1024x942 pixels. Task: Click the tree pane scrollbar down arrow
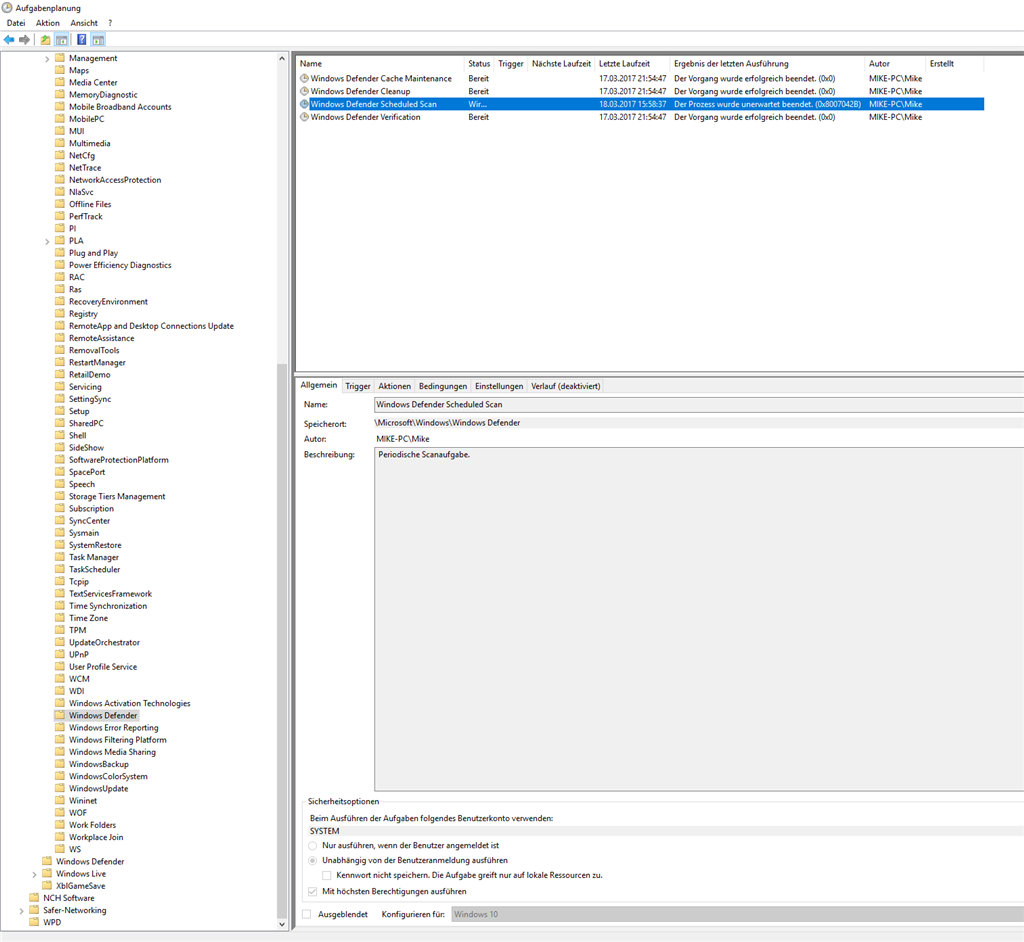point(282,924)
